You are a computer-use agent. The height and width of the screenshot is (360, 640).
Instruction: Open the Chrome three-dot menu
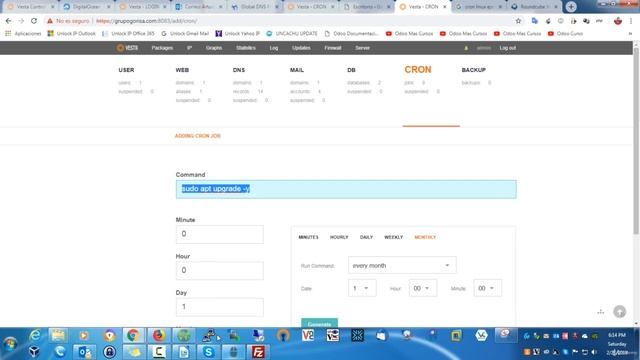point(631,21)
